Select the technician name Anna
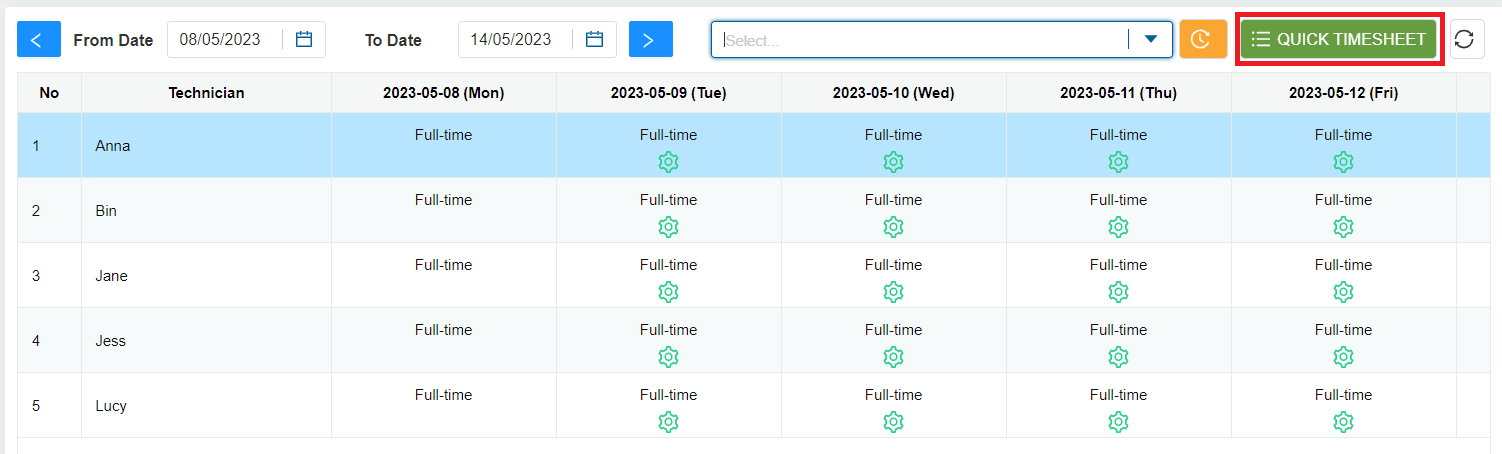The height and width of the screenshot is (454, 1502). coord(113,146)
